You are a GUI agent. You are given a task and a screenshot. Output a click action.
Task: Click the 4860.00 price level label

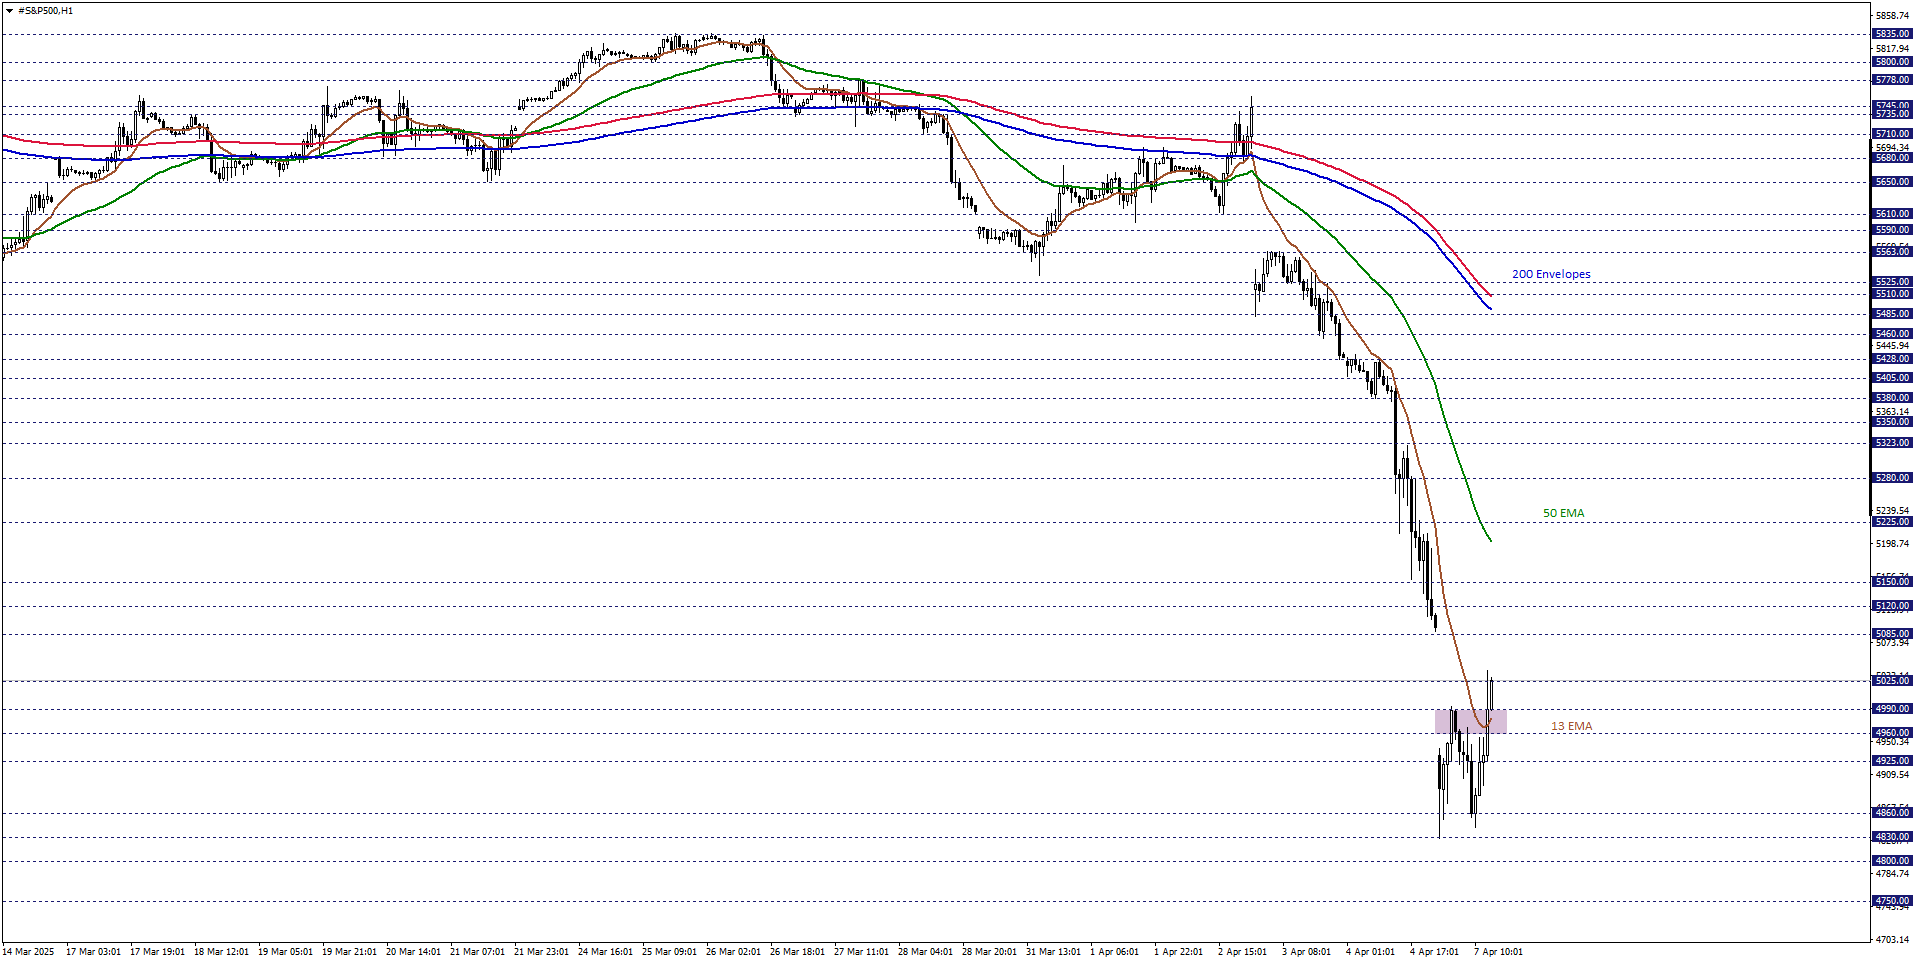click(x=1892, y=813)
